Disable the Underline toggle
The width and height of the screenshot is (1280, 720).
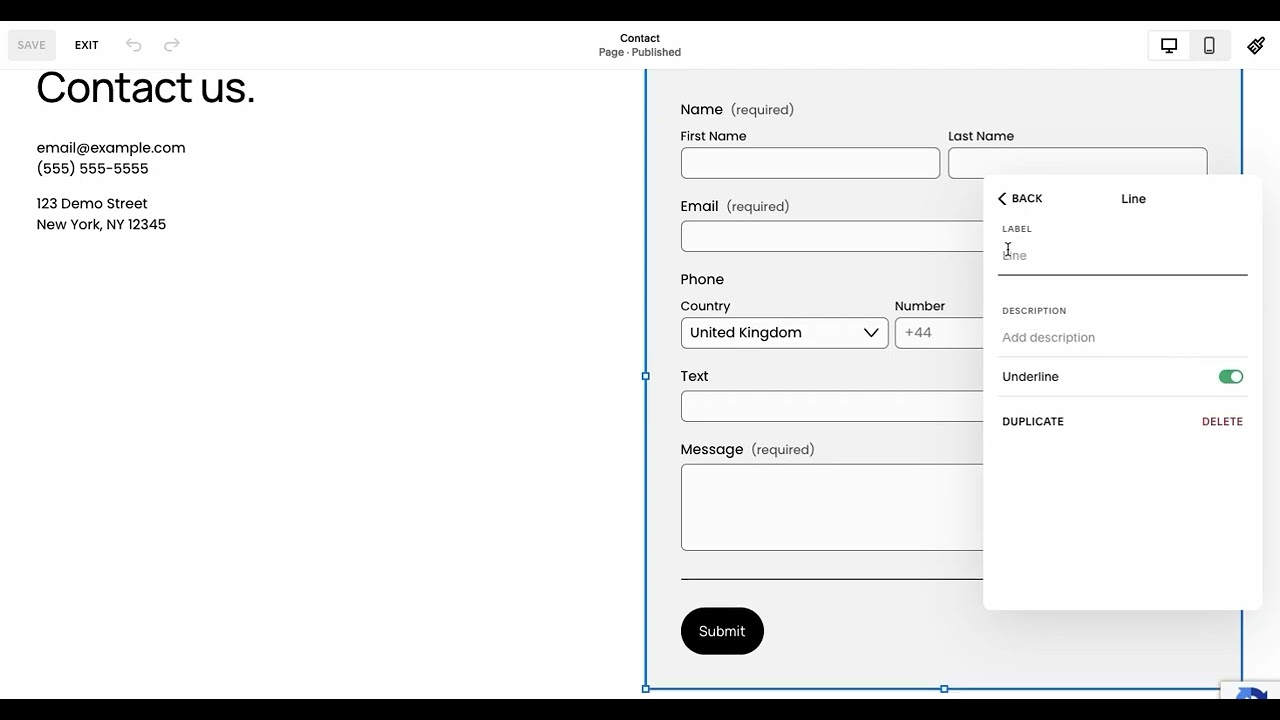click(x=1230, y=377)
